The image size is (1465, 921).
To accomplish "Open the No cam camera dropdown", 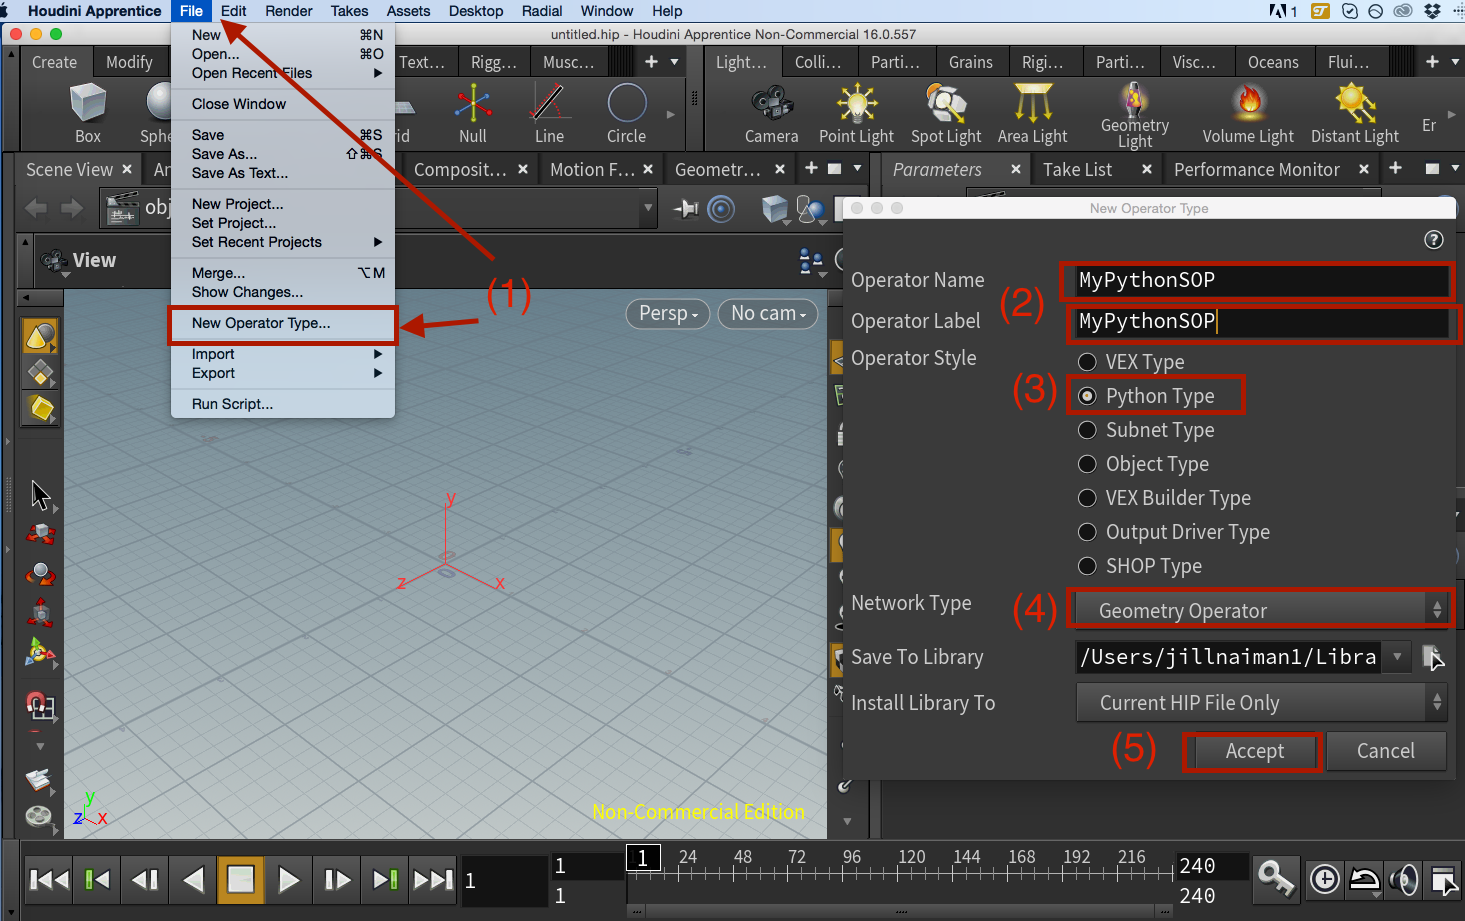I will (768, 314).
